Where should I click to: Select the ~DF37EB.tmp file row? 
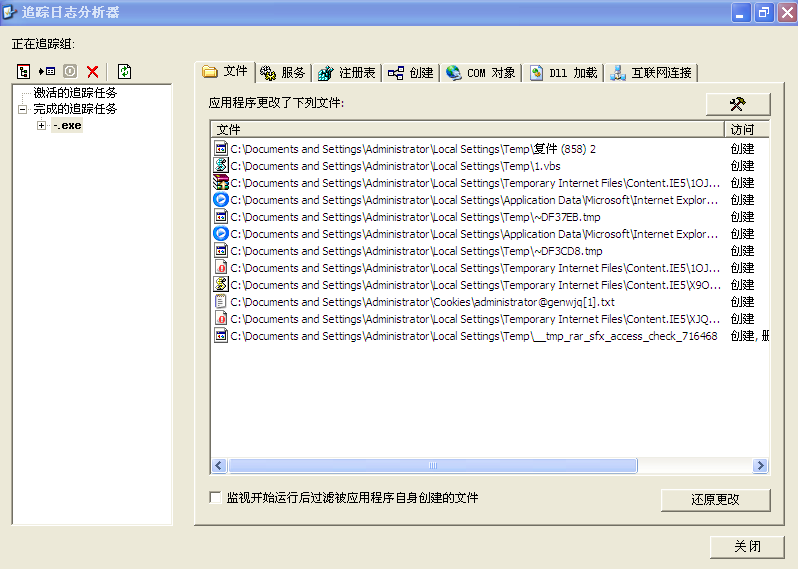click(490, 217)
